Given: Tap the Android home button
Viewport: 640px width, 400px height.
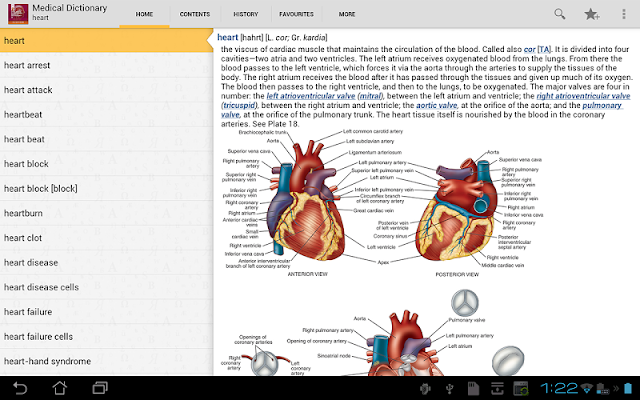Looking at the screenshot, I should click(x=60, y=388).
